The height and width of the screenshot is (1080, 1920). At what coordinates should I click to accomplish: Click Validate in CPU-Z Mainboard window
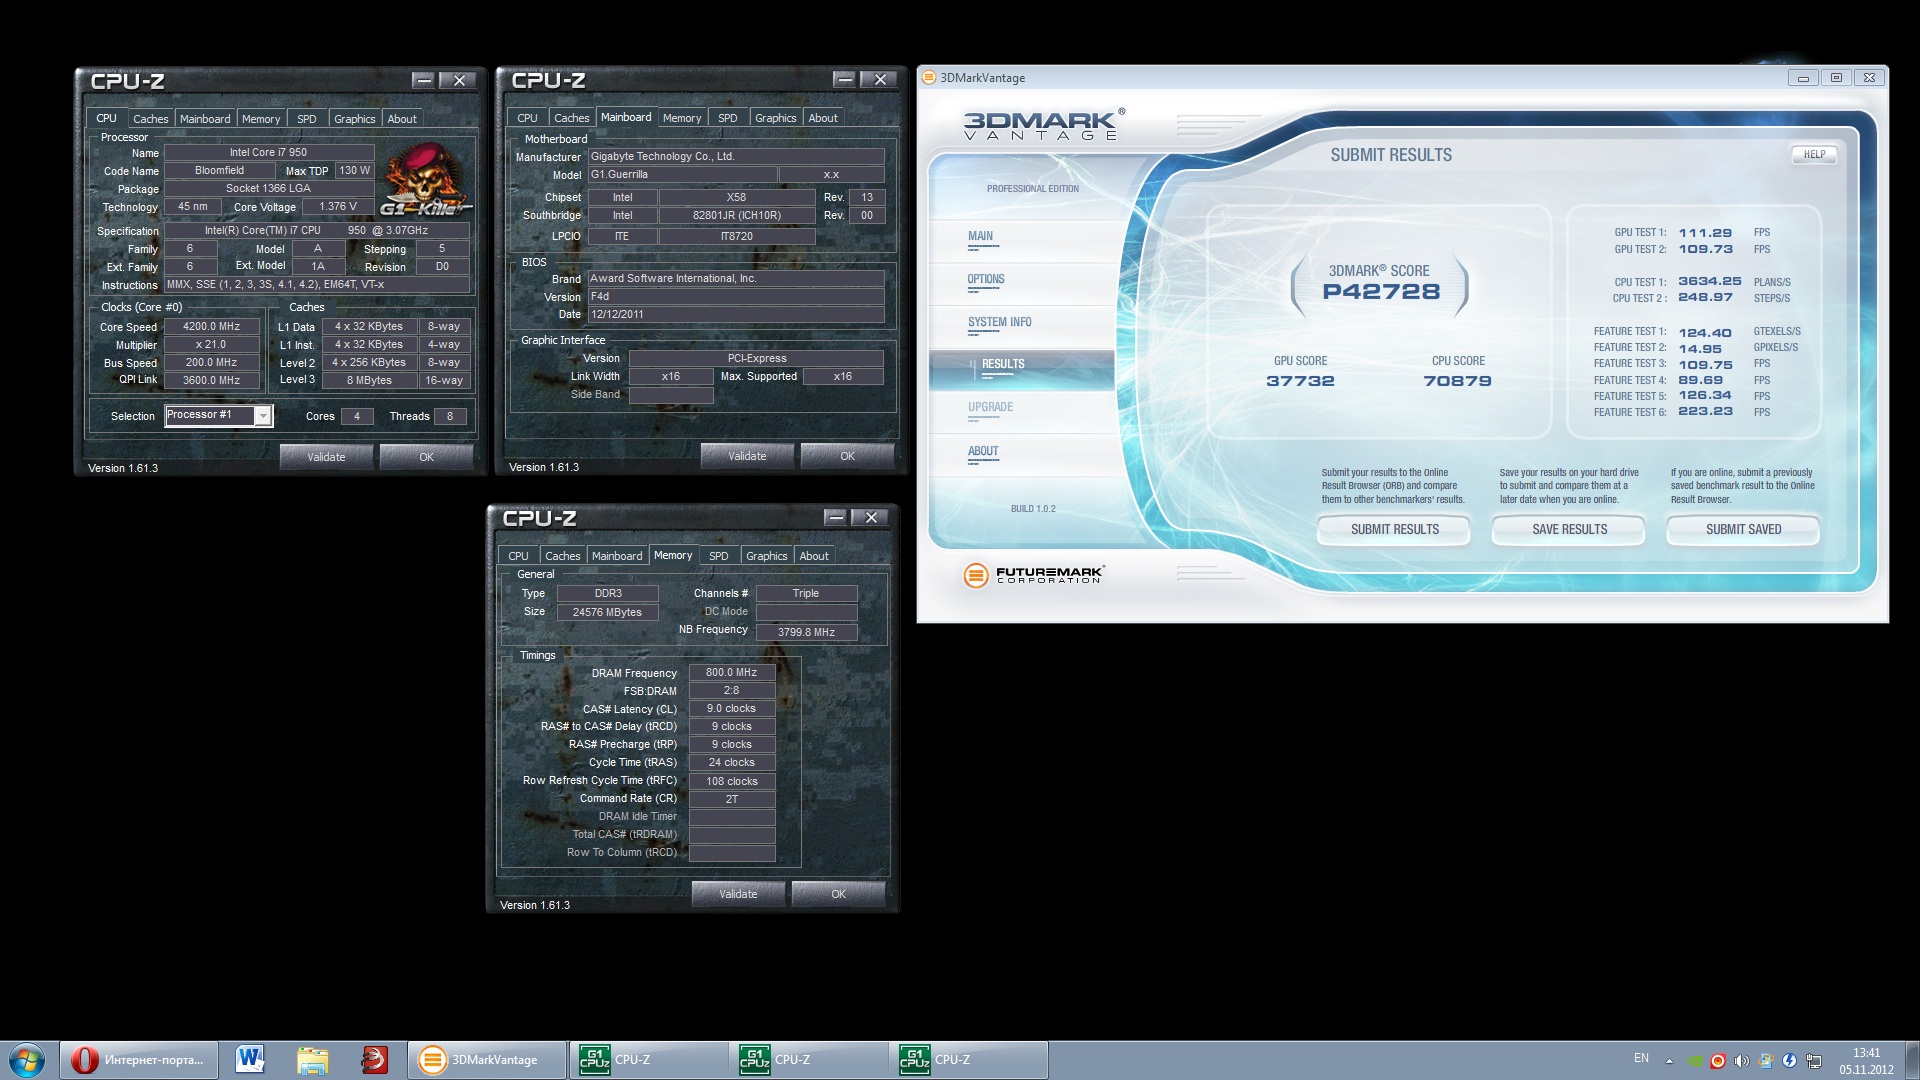click(747, 456)
